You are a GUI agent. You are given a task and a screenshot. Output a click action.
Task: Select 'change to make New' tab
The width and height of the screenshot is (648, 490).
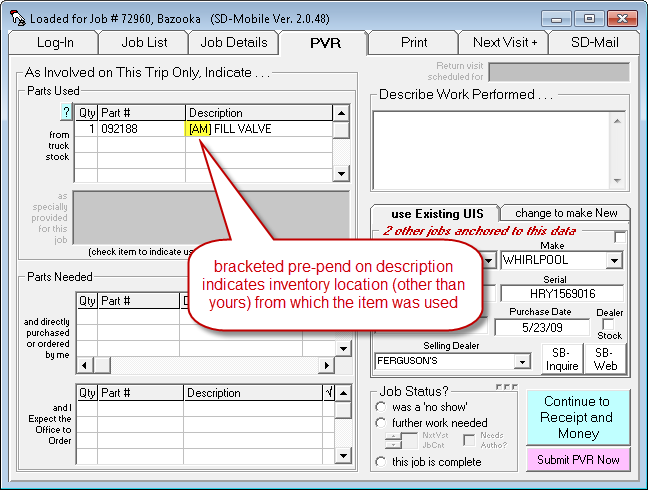coord(565,213)
